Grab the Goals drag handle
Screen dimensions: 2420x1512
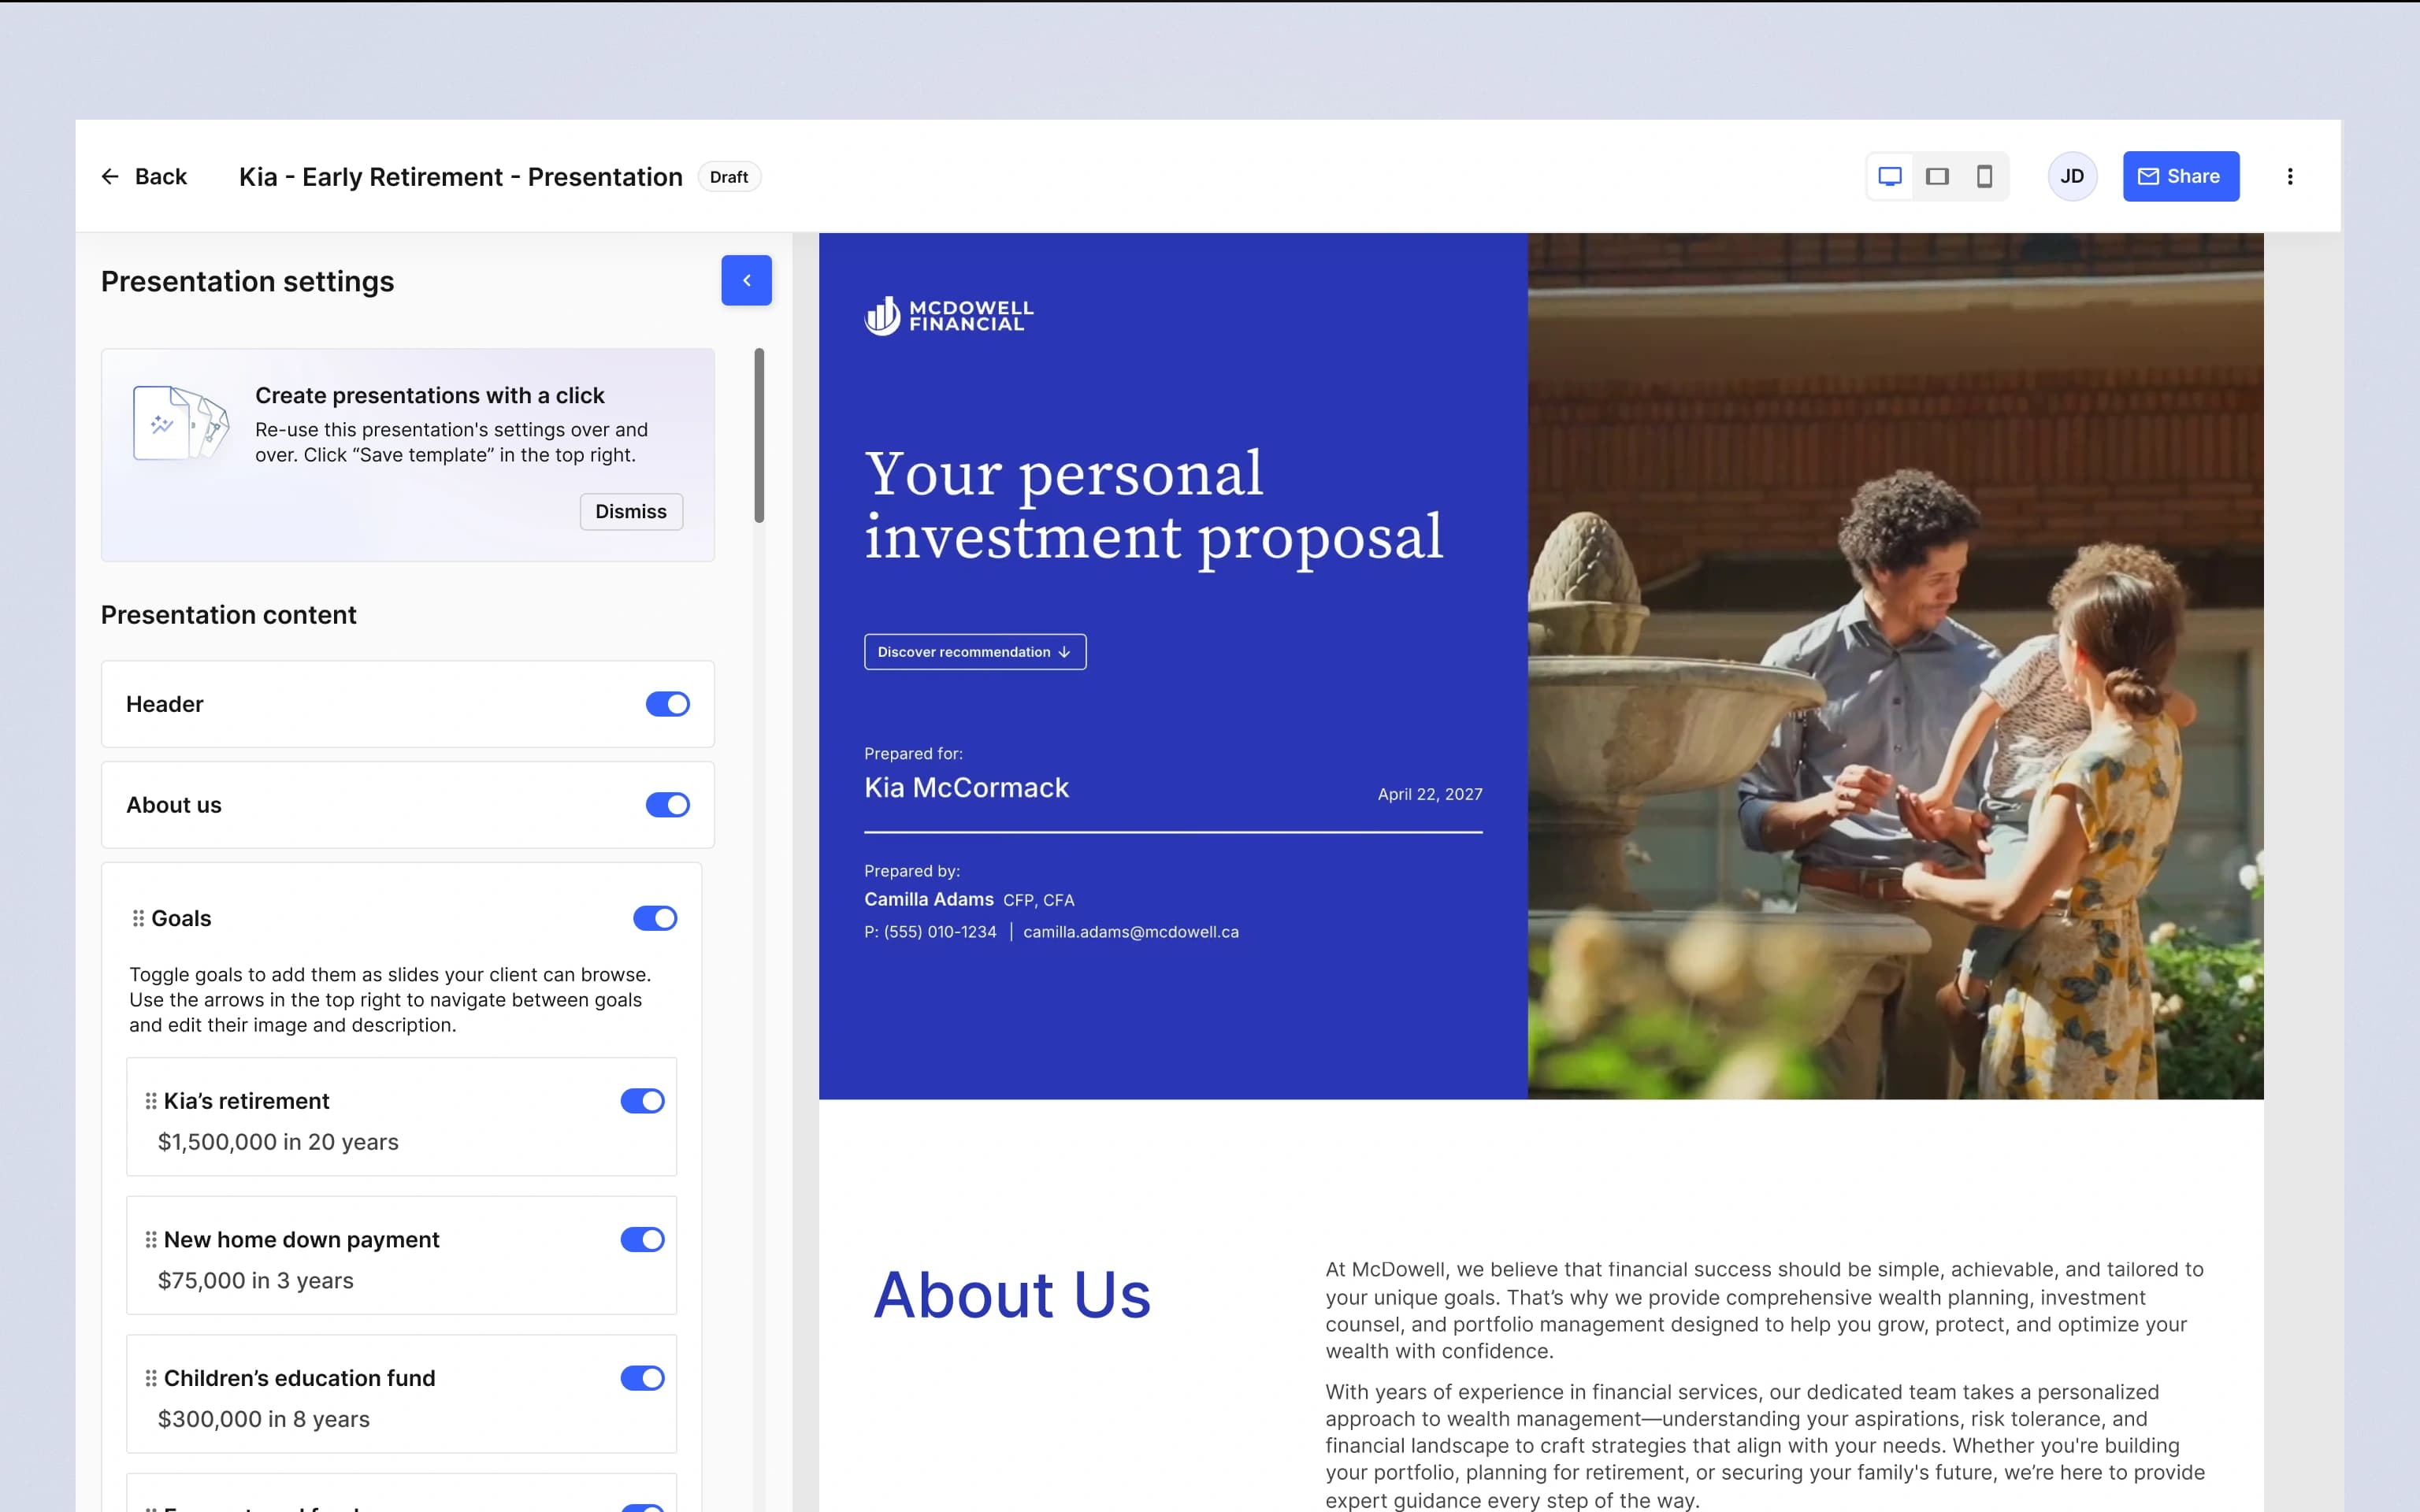coord(138,918)
